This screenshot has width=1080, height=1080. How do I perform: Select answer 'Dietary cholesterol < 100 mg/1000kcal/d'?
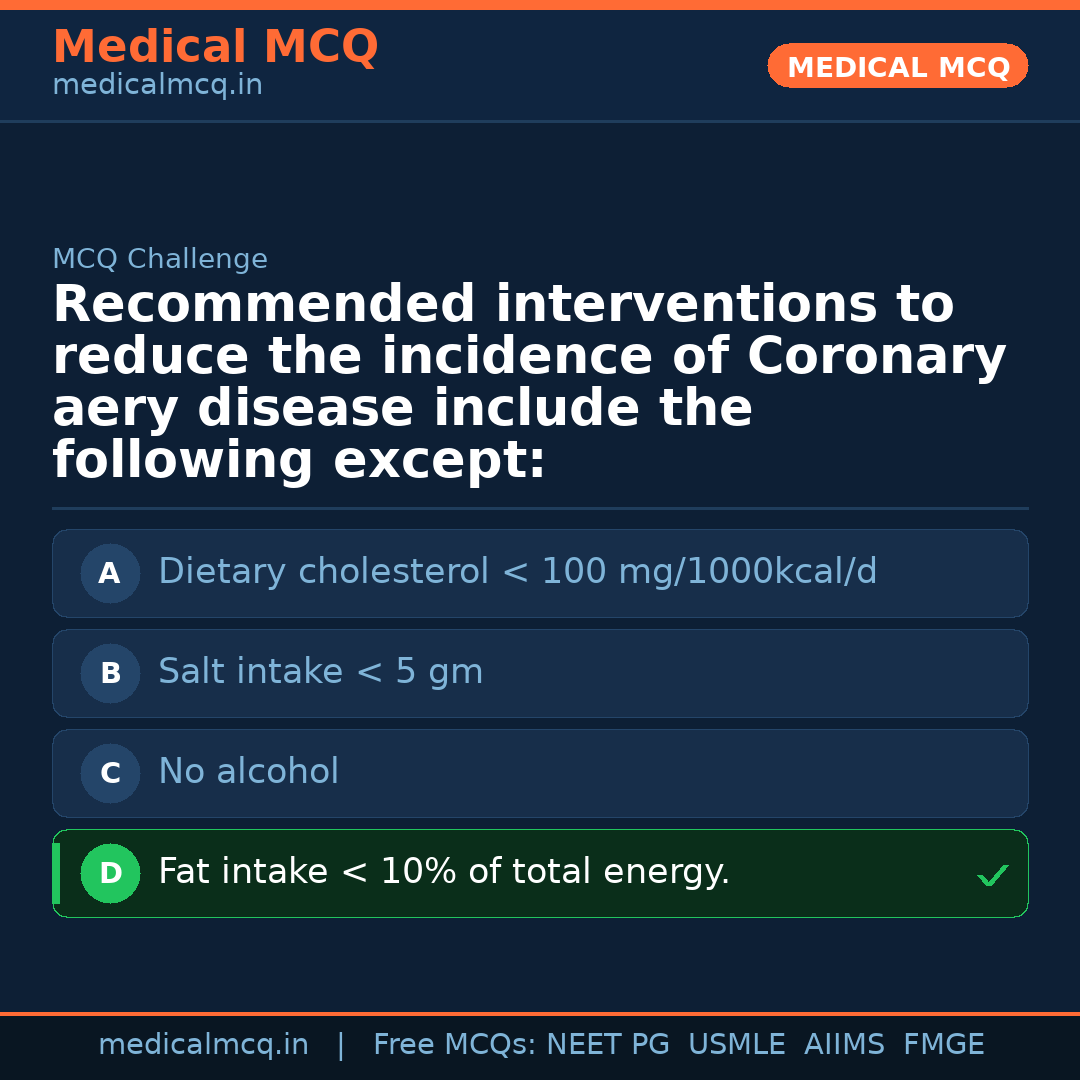click(x=517, y=572)
